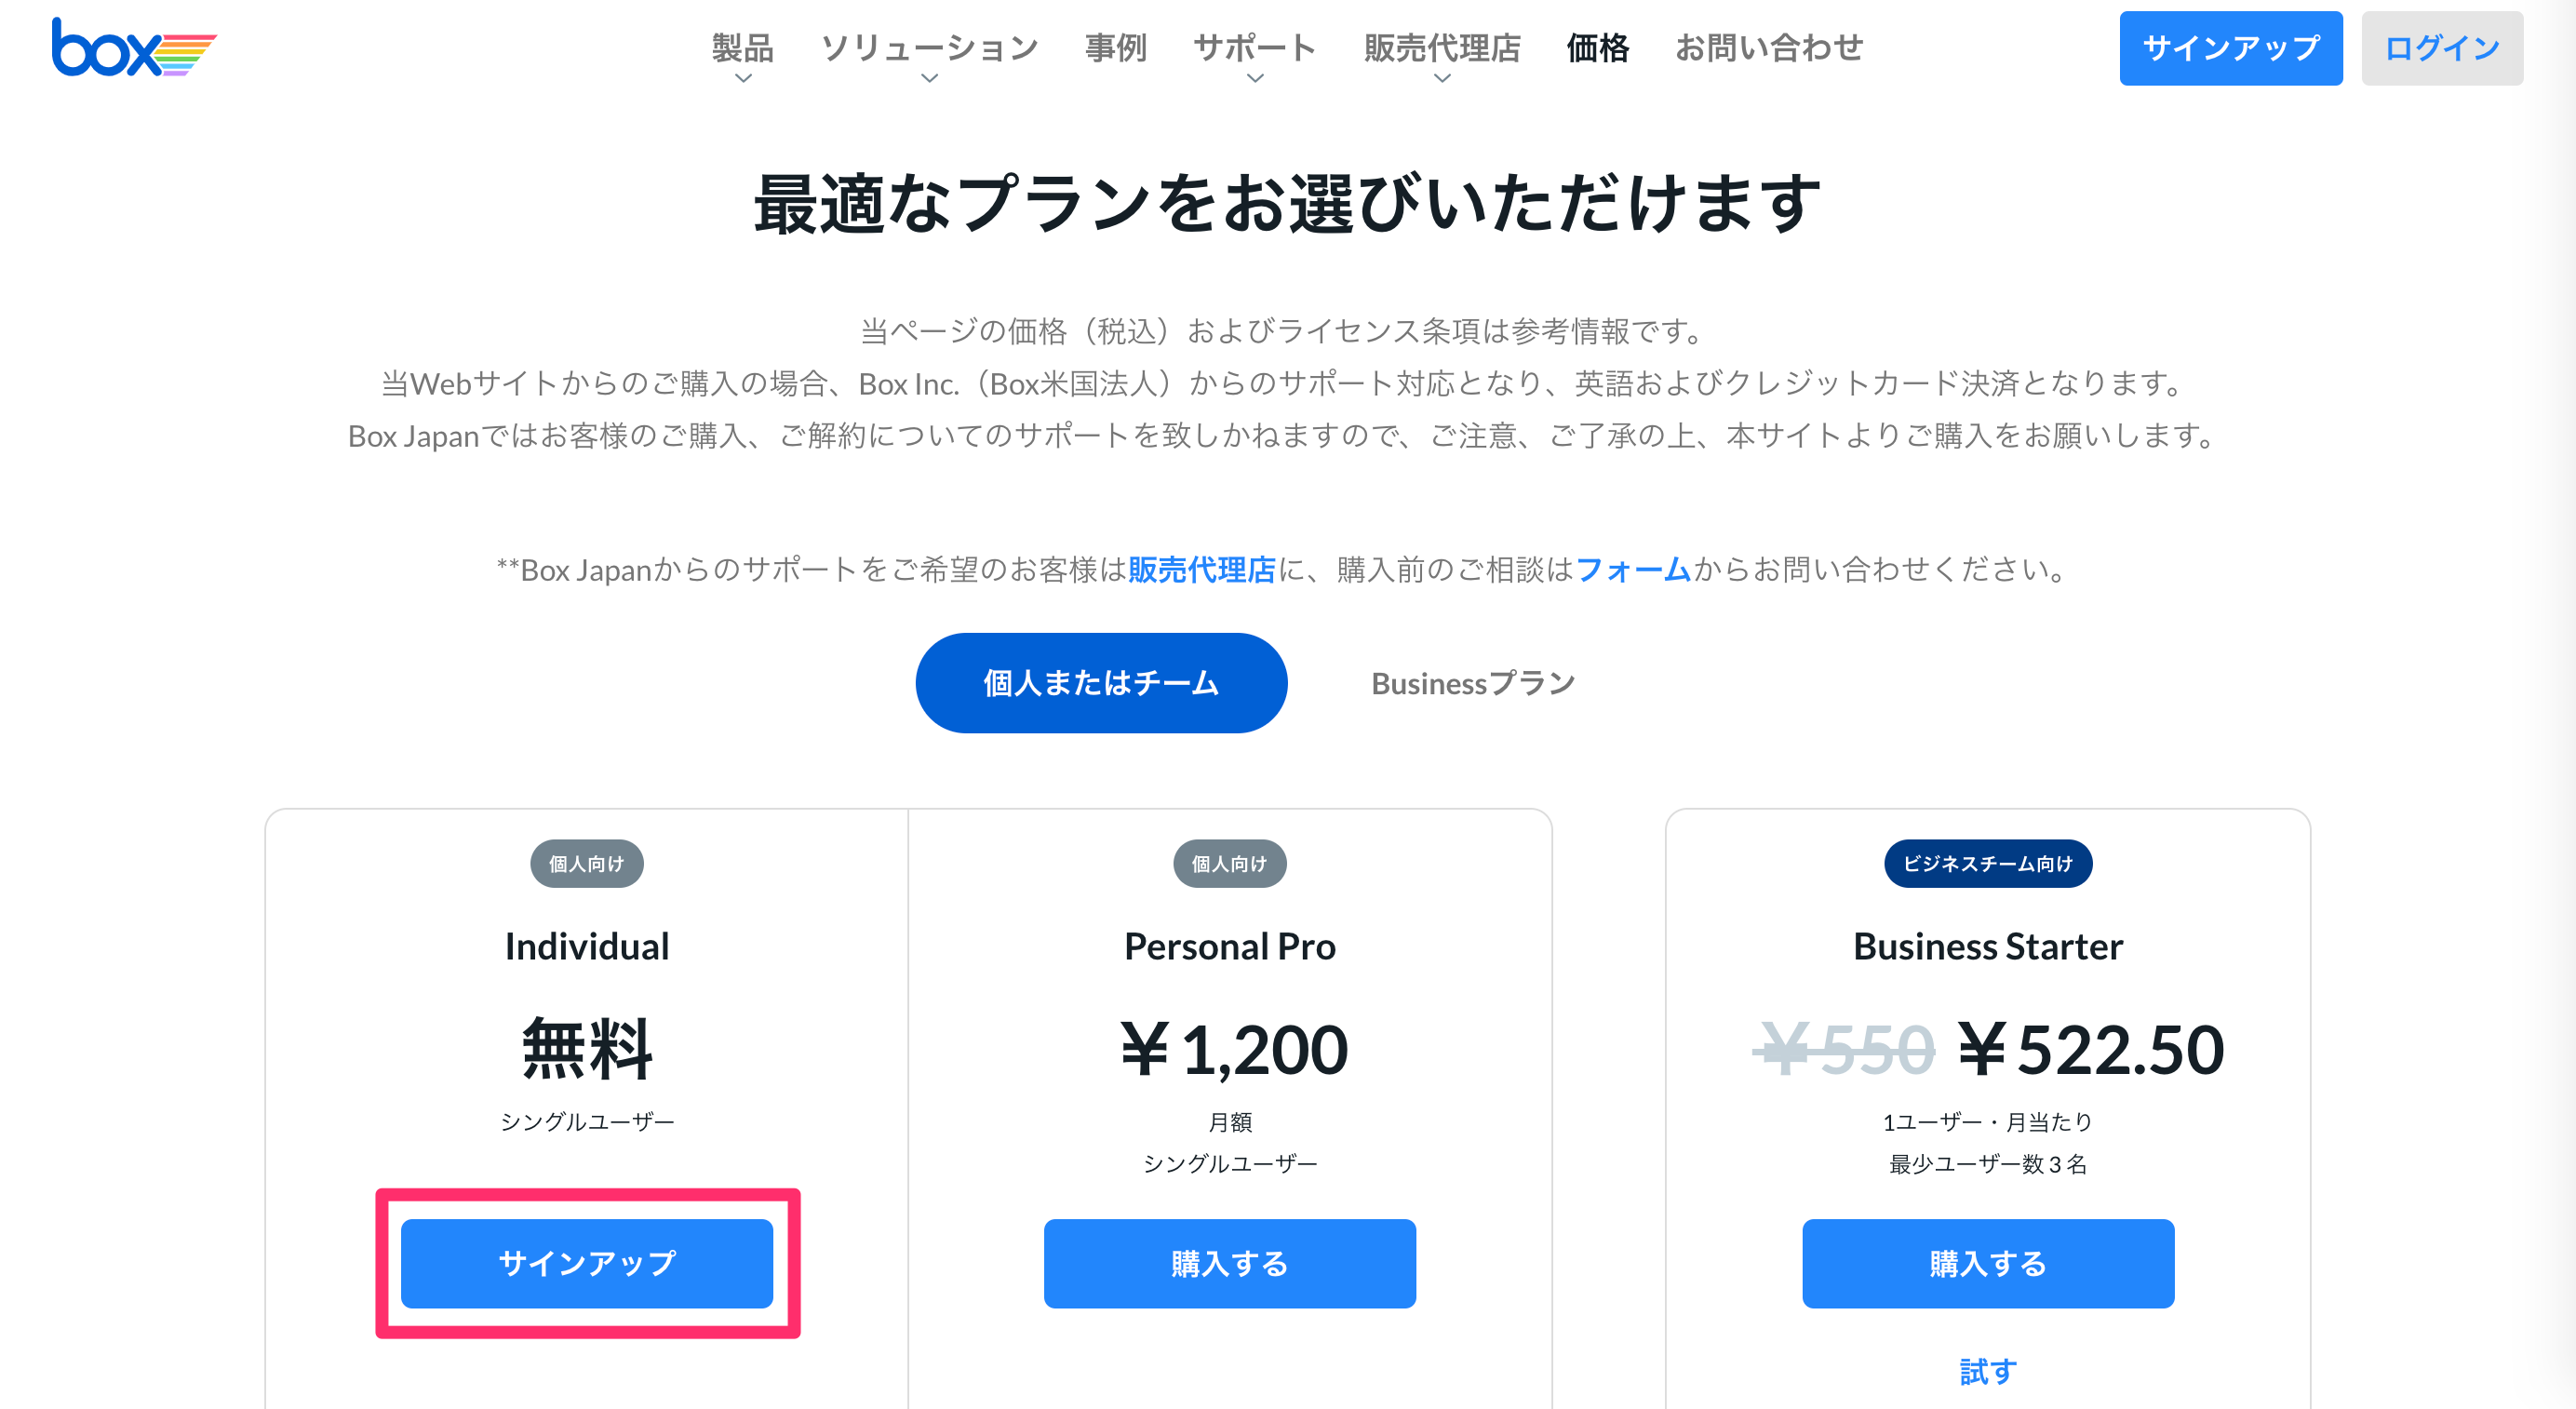Select the 個人またはチーム plan toggle
2576x1409 pixels.
pyautogui.click(x=1101, y=683)
